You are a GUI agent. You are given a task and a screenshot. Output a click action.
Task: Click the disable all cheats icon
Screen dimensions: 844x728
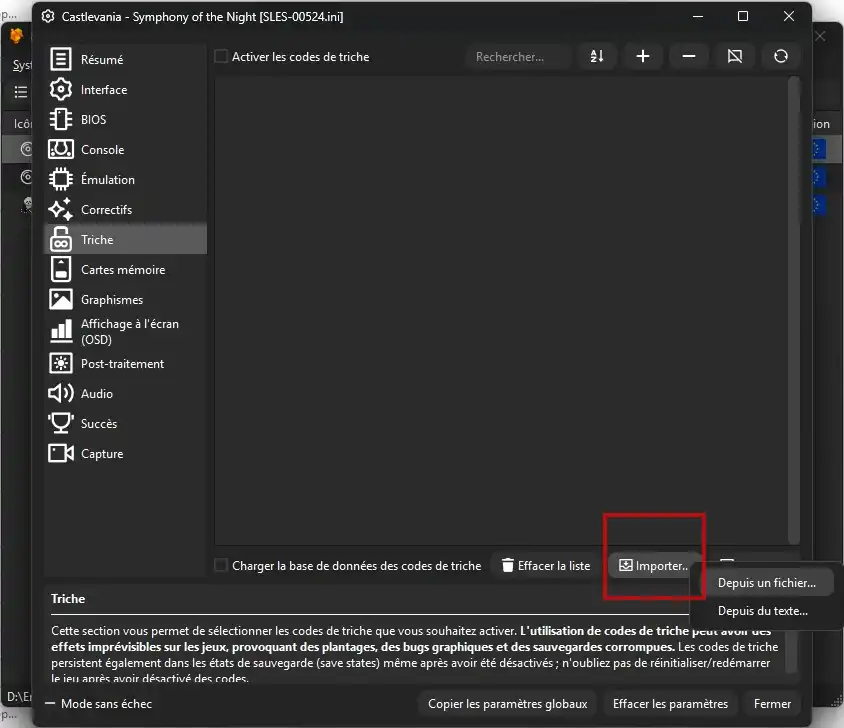[x=735, y=56]
